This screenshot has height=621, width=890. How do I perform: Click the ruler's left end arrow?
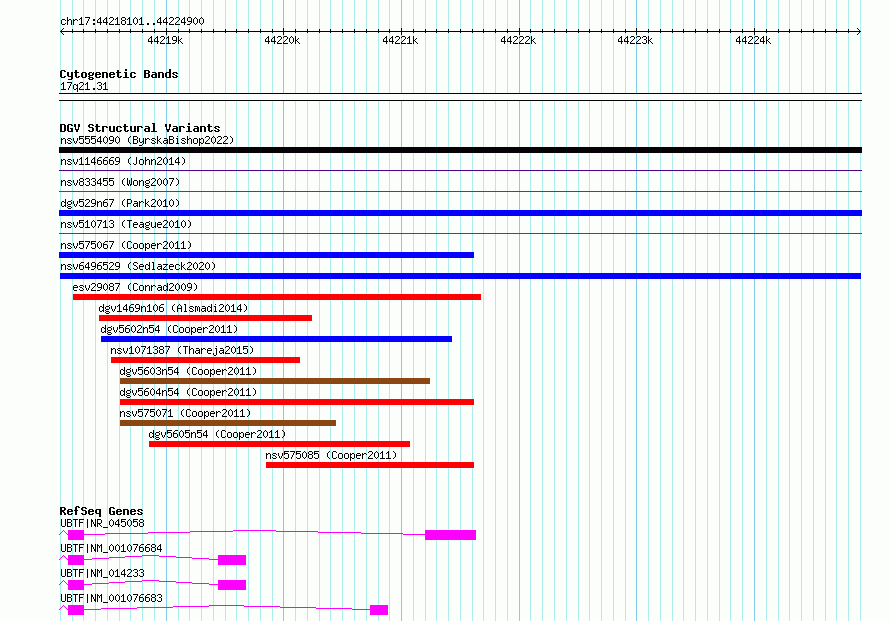point(62,32)
